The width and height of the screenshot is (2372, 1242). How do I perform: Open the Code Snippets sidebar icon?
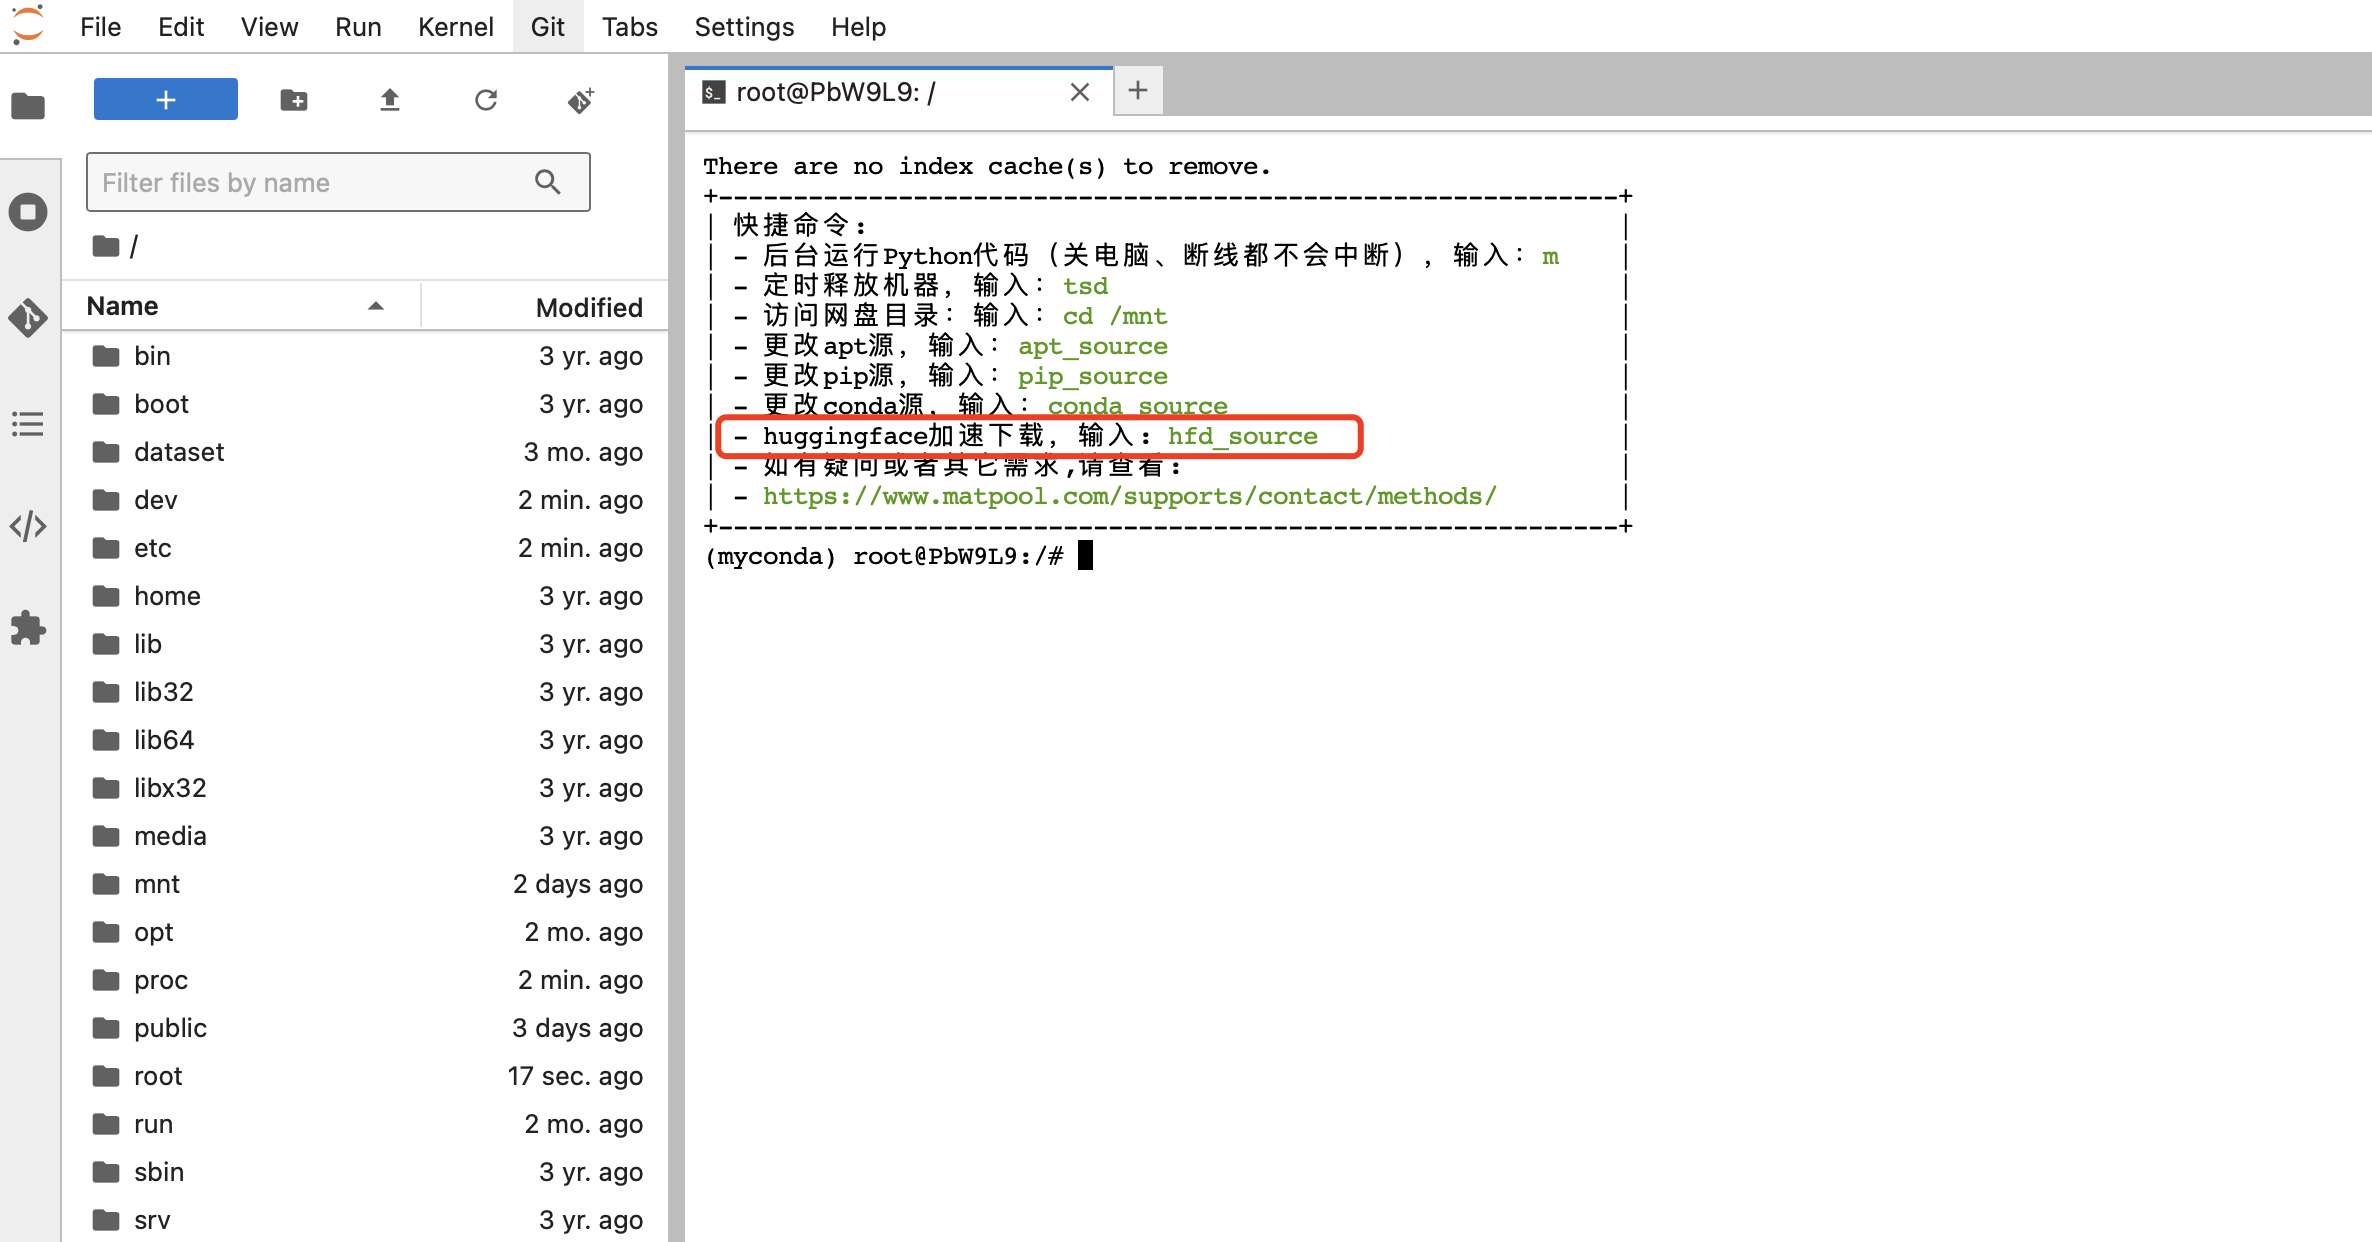[x=28, y=526]
